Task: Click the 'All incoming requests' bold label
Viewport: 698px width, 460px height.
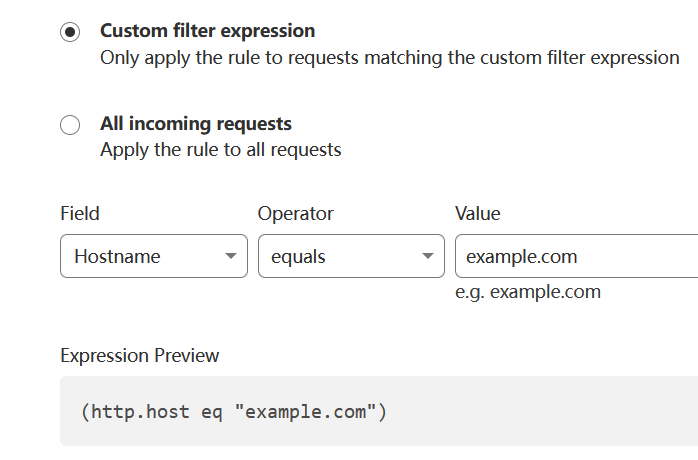Action: click(196, 123)
